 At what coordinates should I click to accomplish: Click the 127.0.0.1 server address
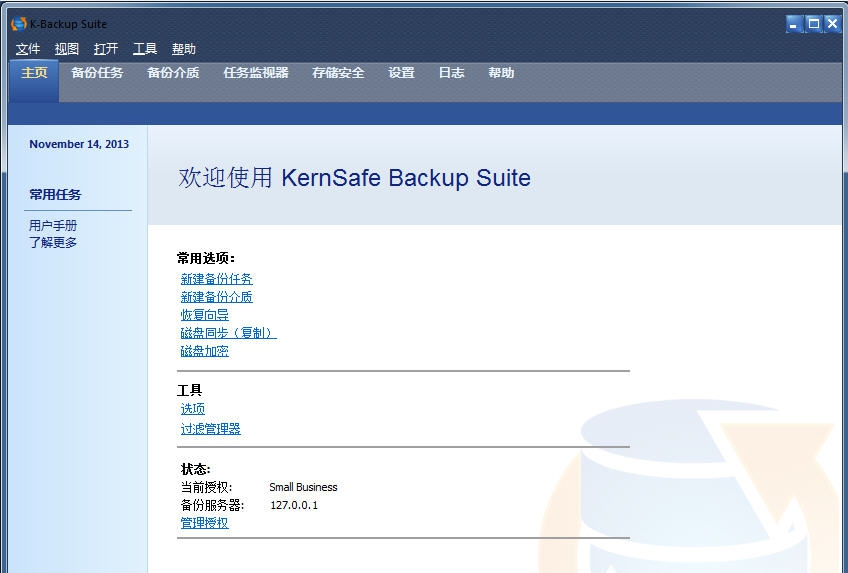(x=294, y=505)
